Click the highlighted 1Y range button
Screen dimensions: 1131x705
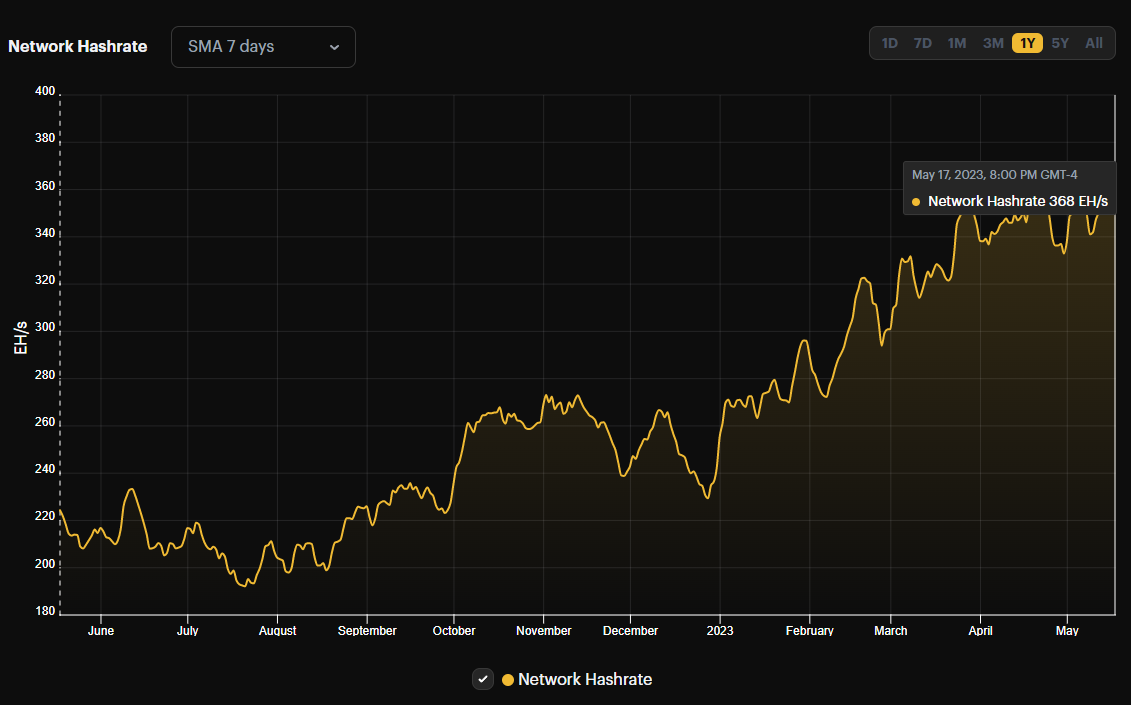coord(1027,43)
